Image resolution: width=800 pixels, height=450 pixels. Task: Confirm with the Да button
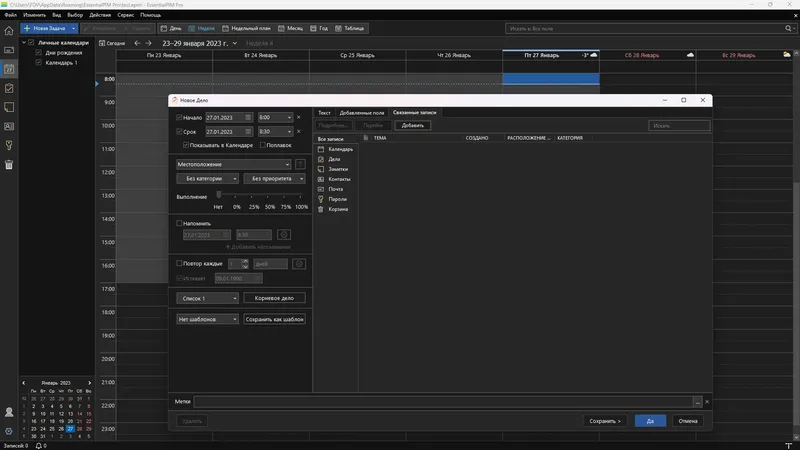tap(650, 421)
